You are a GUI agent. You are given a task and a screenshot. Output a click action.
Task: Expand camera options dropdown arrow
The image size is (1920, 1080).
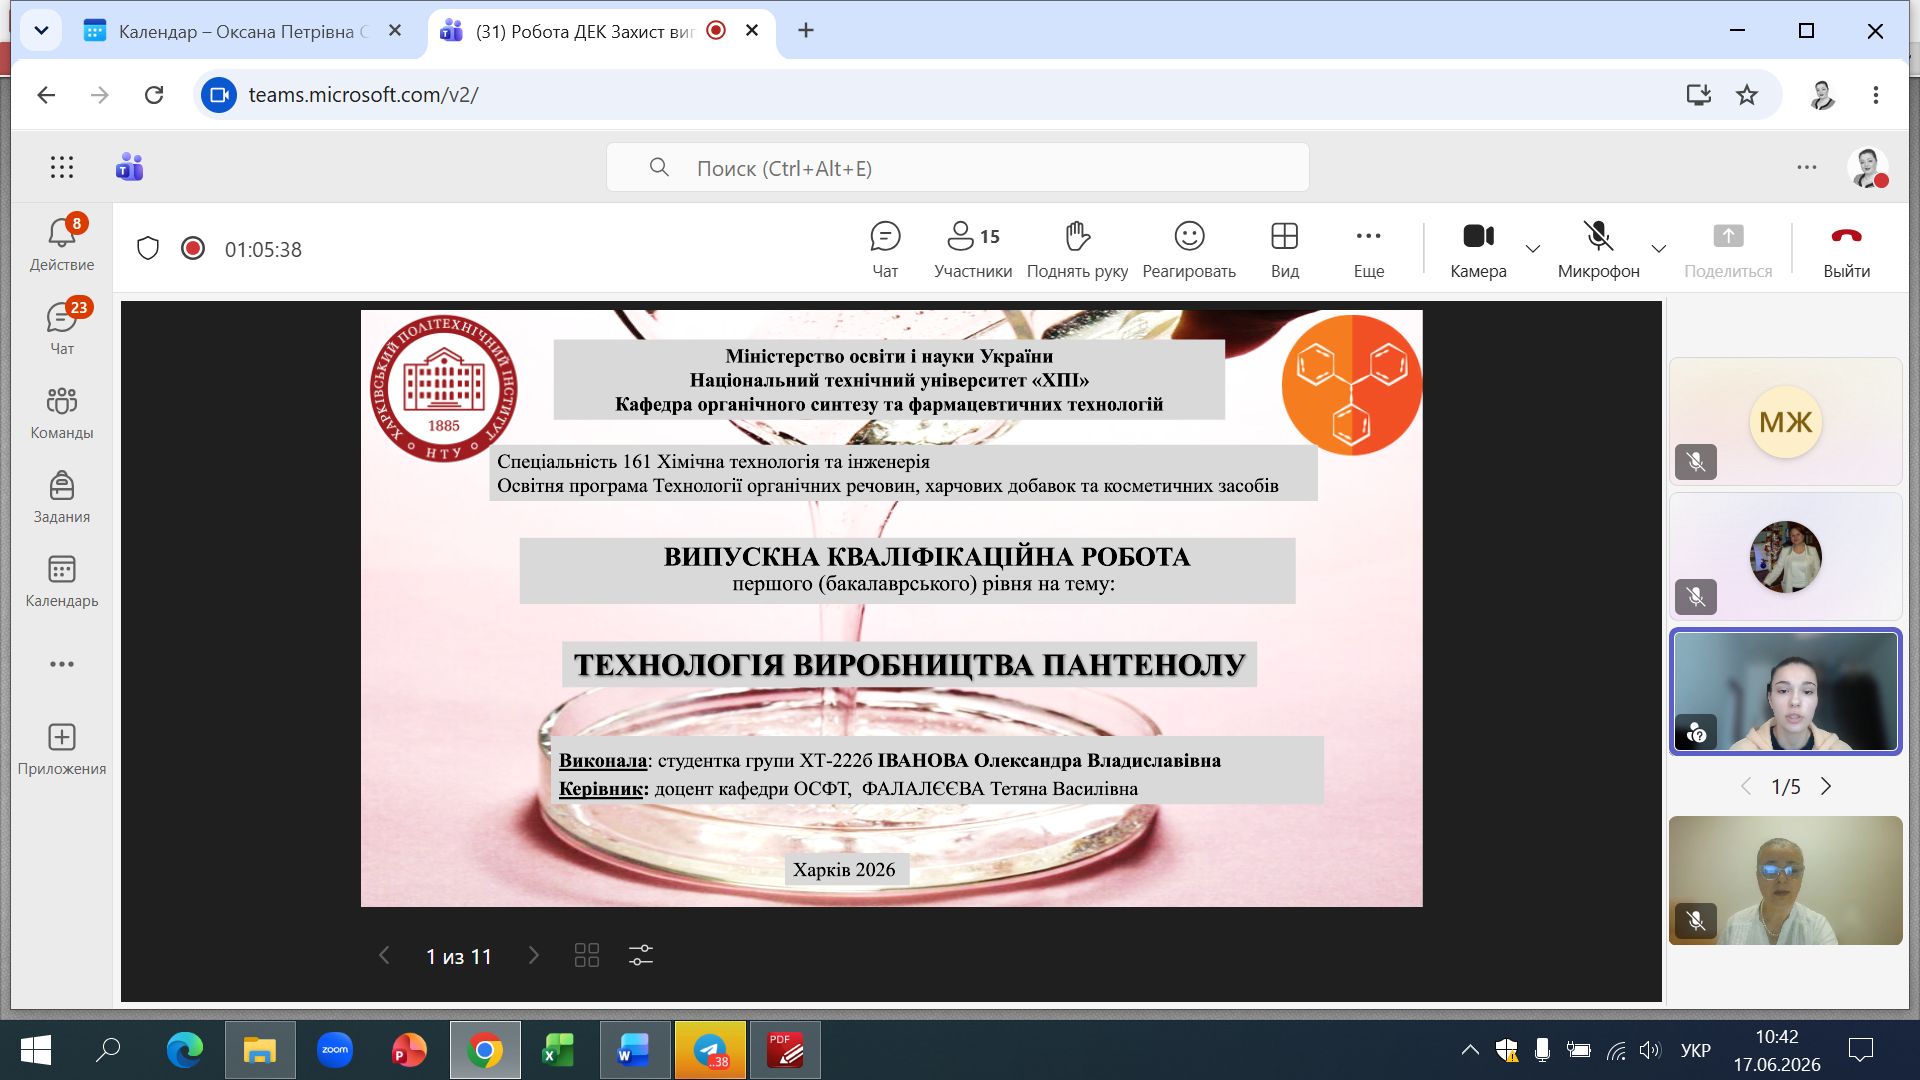coord(1533,248)
